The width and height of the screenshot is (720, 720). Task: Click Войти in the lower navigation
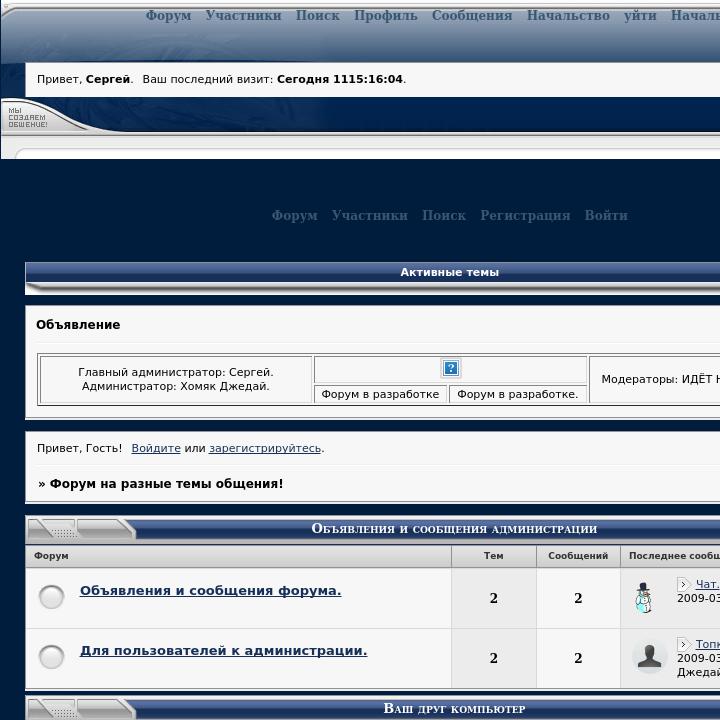click(x=606, y=215)
